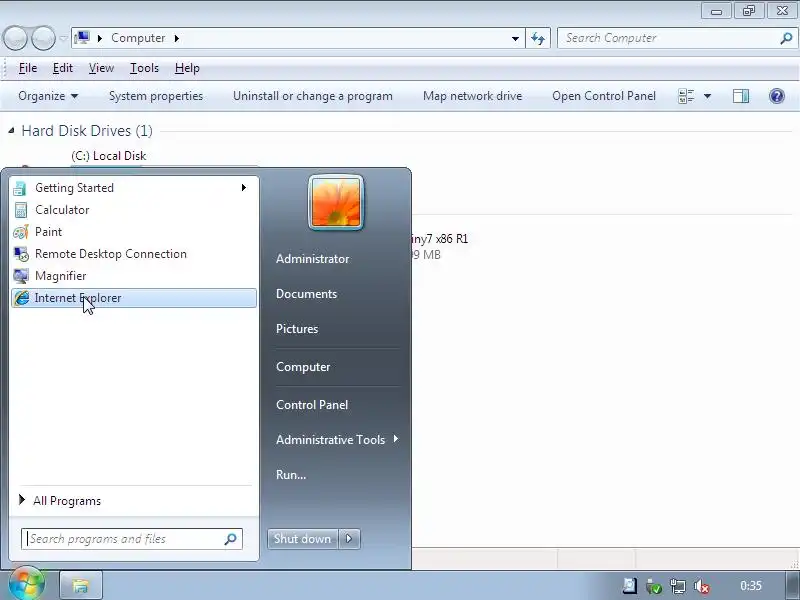The height and width of the screenshot is (600, 800).
Task: Open recent pages dropdown arrow
Action: (63, 38)
